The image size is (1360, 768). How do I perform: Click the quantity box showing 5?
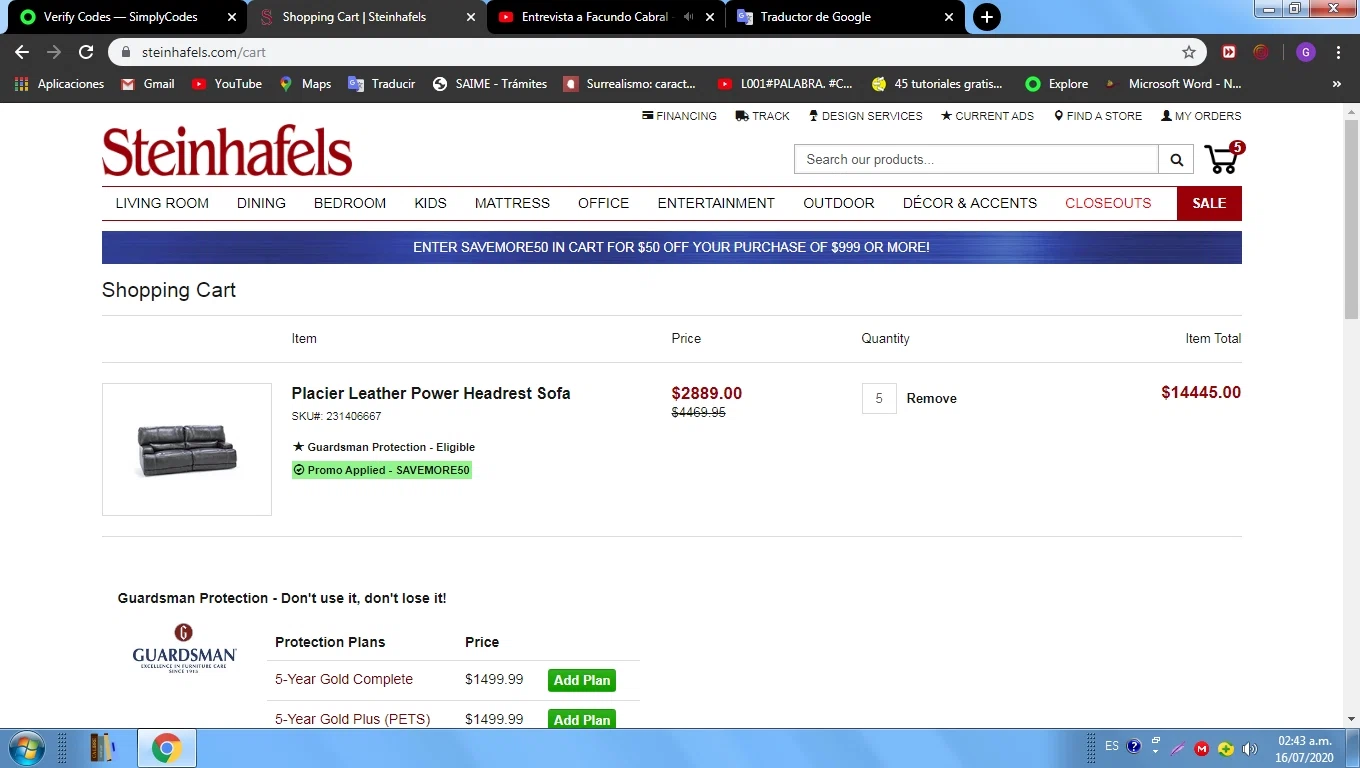[879, 398]
